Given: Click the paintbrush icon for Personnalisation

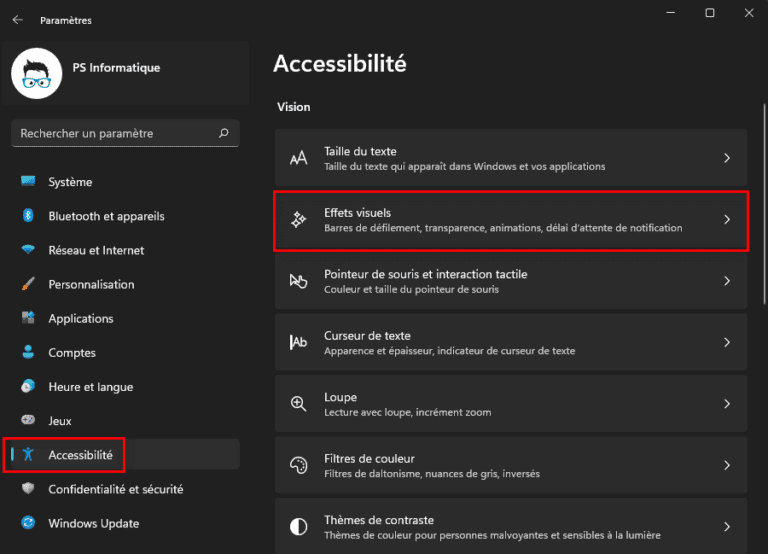Looking at the screenshot, I should point(28,284).
